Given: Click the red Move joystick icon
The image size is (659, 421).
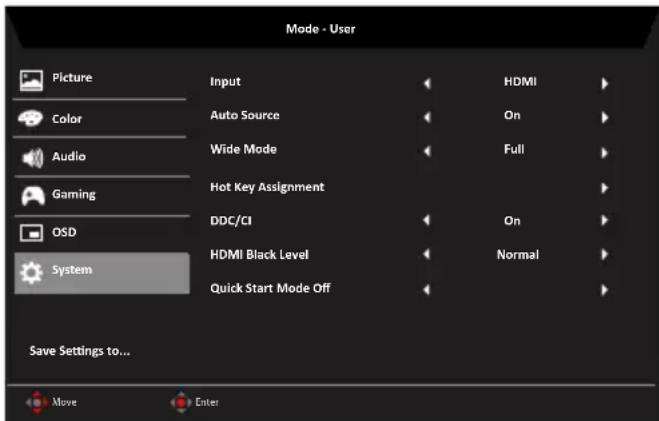Looking at the screenshot, I should click(x=37, y=403).
